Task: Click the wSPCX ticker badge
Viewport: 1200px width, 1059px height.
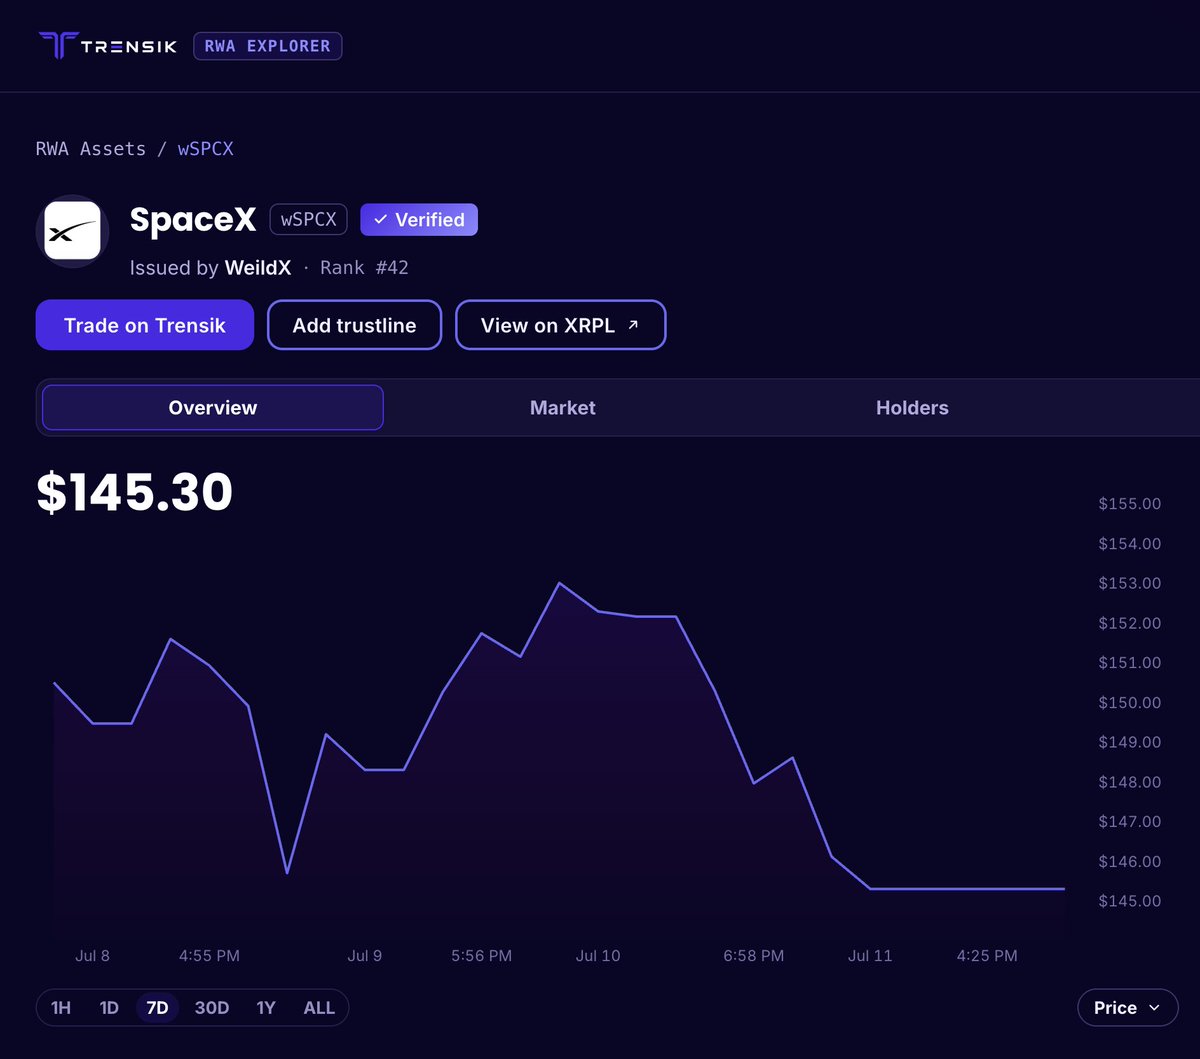Action: (x=308, y=220)
